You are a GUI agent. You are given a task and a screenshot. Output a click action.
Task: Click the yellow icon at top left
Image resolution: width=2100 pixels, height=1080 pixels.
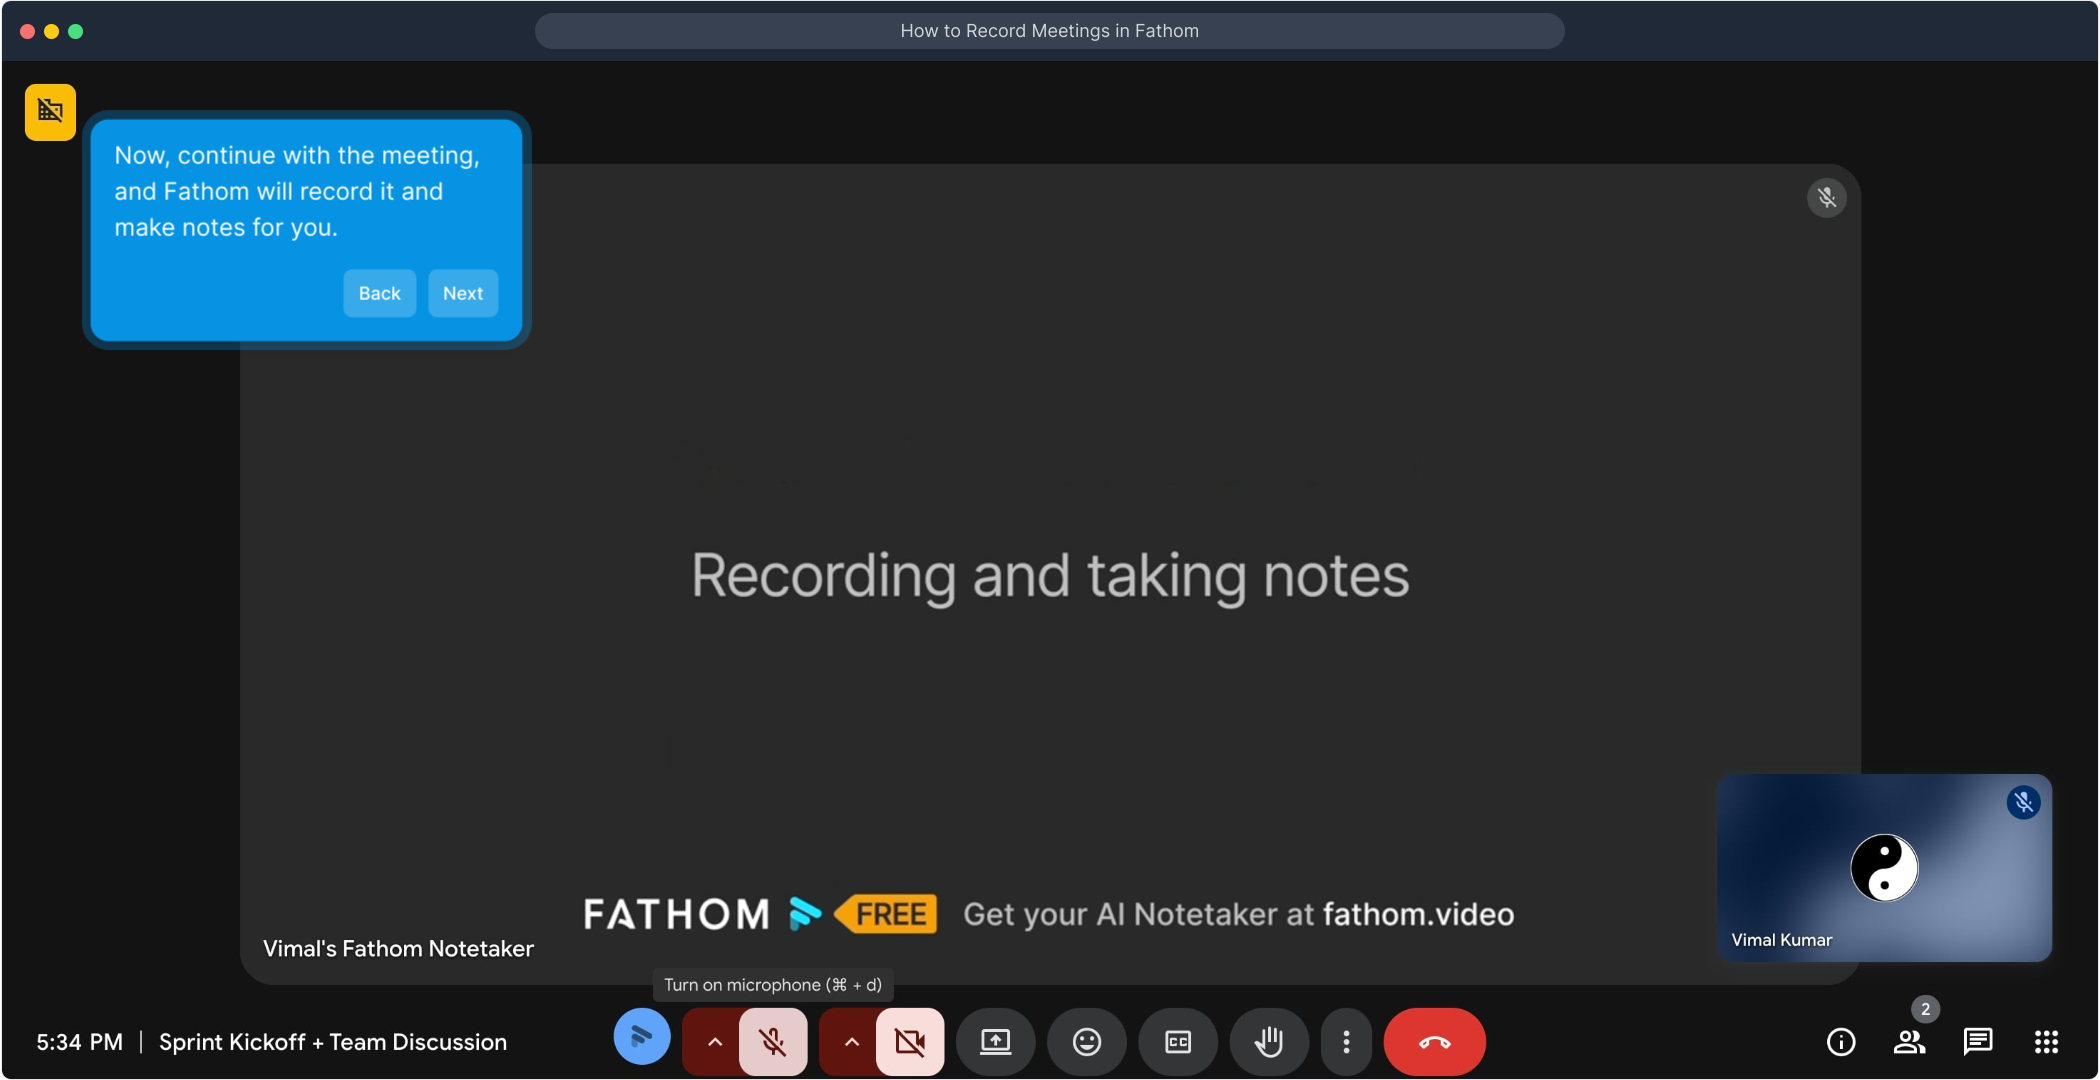point(50,111)
